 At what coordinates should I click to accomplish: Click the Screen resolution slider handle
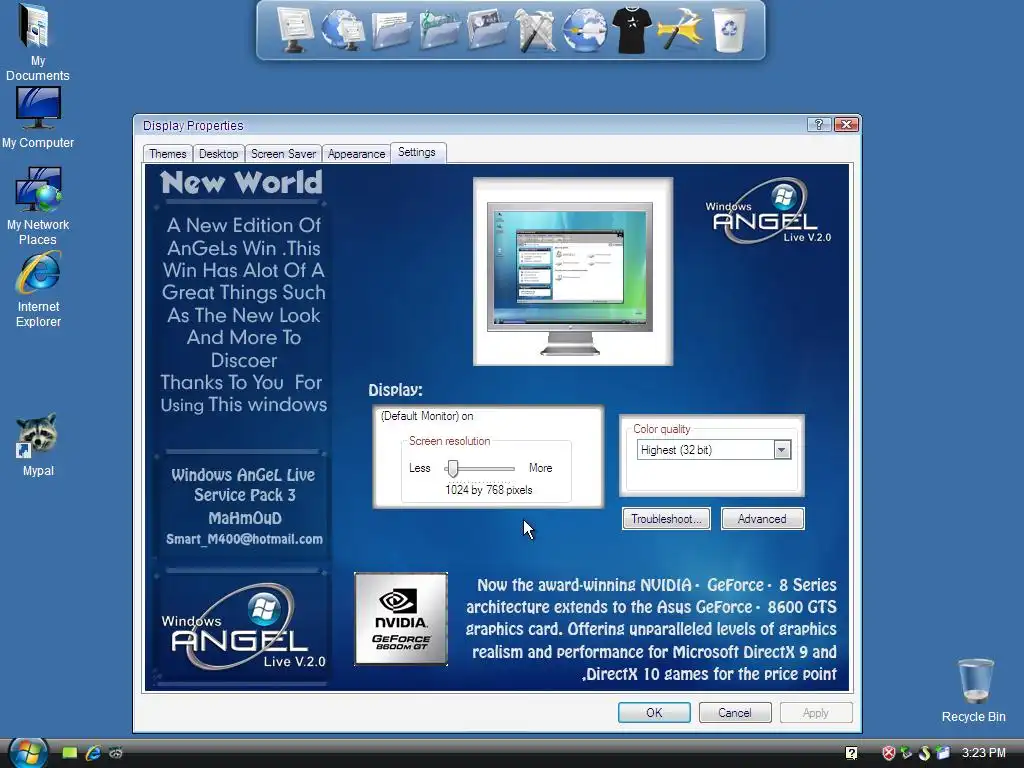click(453, 468)
